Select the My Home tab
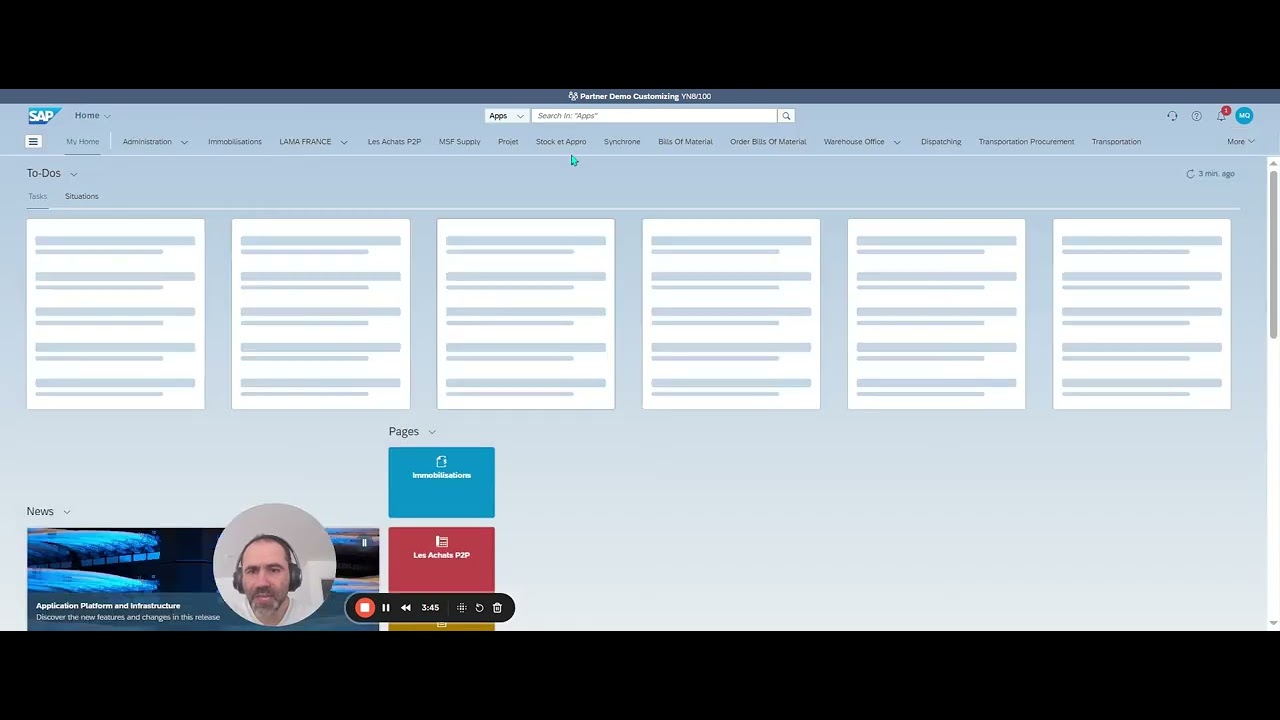The height and width of the screenshot is (720, 1280). pyautogui.click(x=83, y=142)
